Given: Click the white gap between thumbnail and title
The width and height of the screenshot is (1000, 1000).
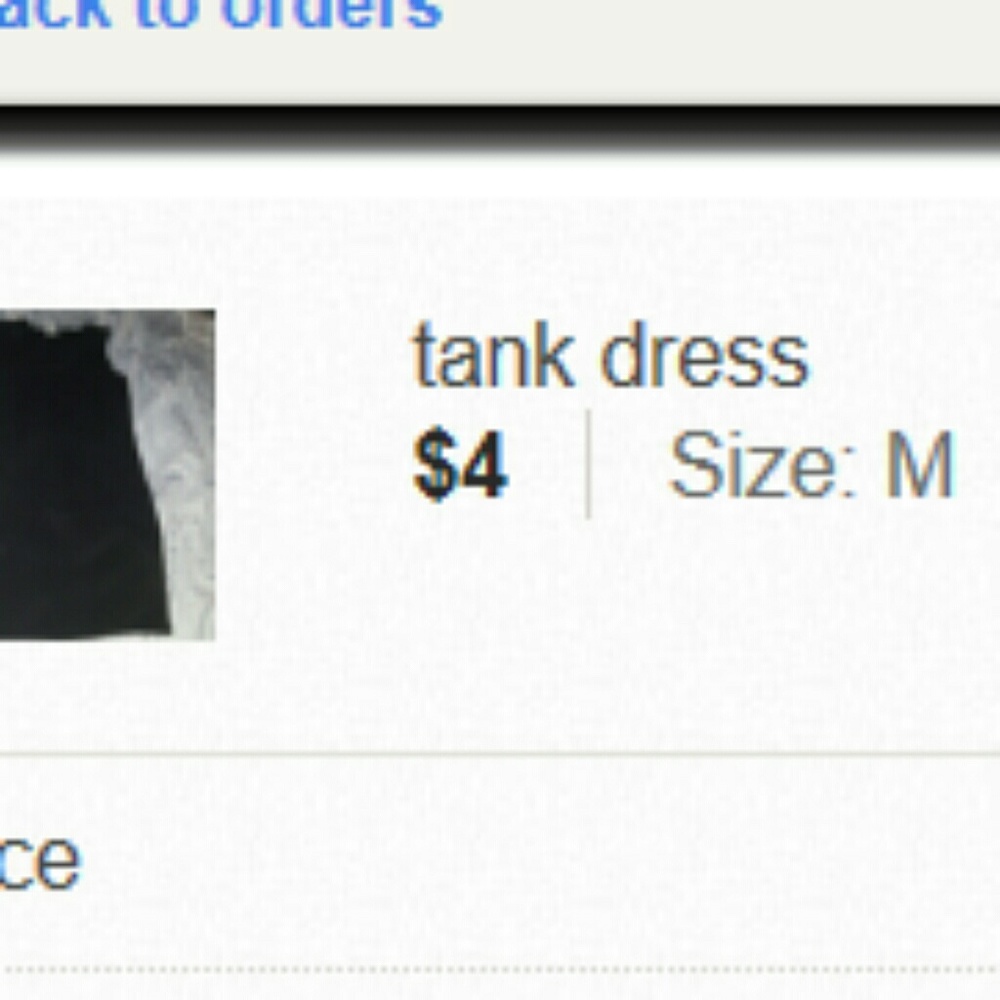Looking at the screenshot, I should (314, 474).
